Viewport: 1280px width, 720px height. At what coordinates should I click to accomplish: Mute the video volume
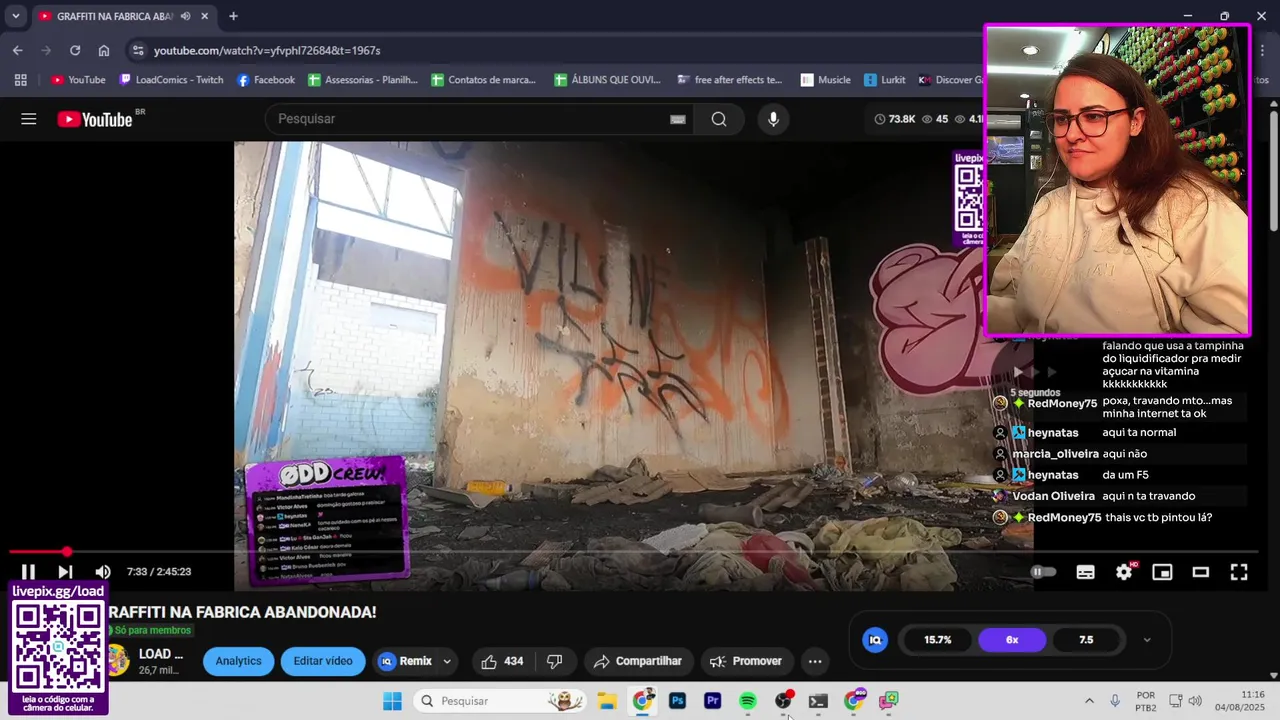point(103,572)
